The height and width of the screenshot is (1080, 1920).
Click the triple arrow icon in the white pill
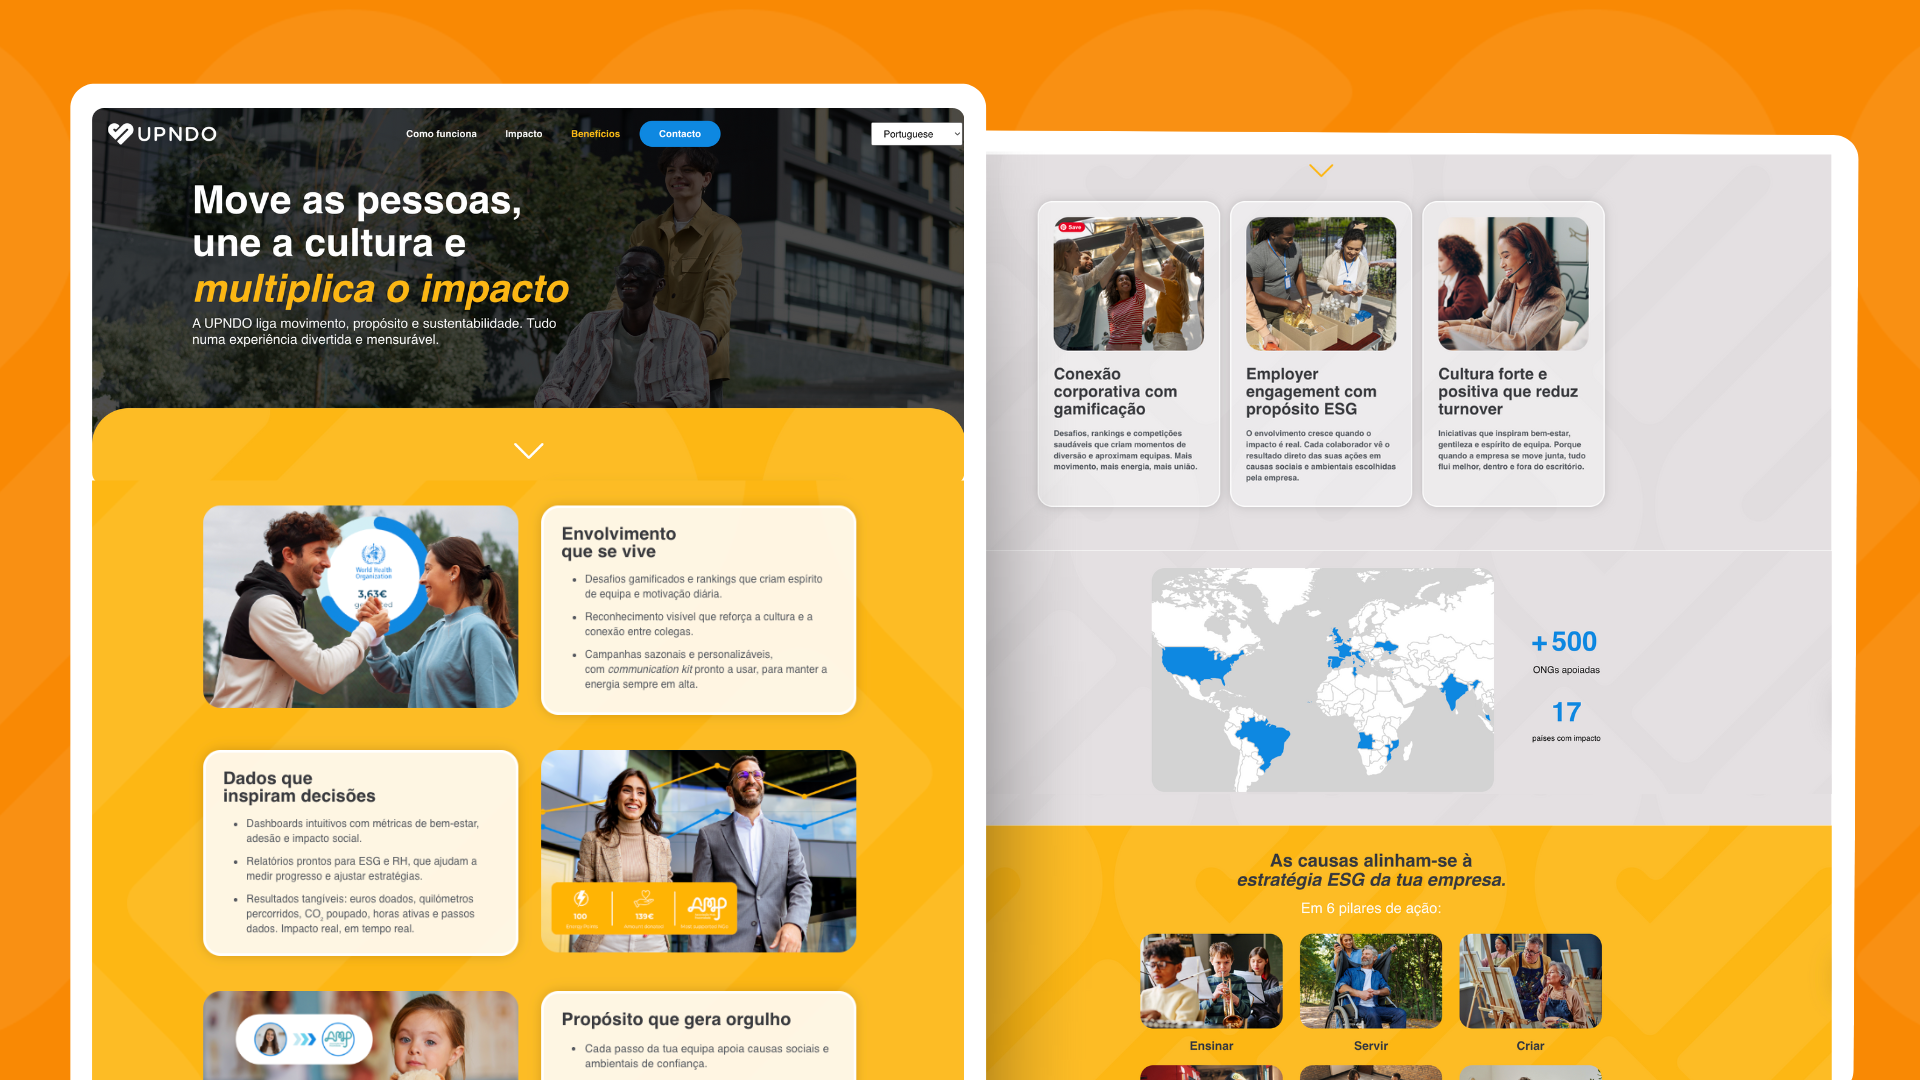coord(304,1040)
